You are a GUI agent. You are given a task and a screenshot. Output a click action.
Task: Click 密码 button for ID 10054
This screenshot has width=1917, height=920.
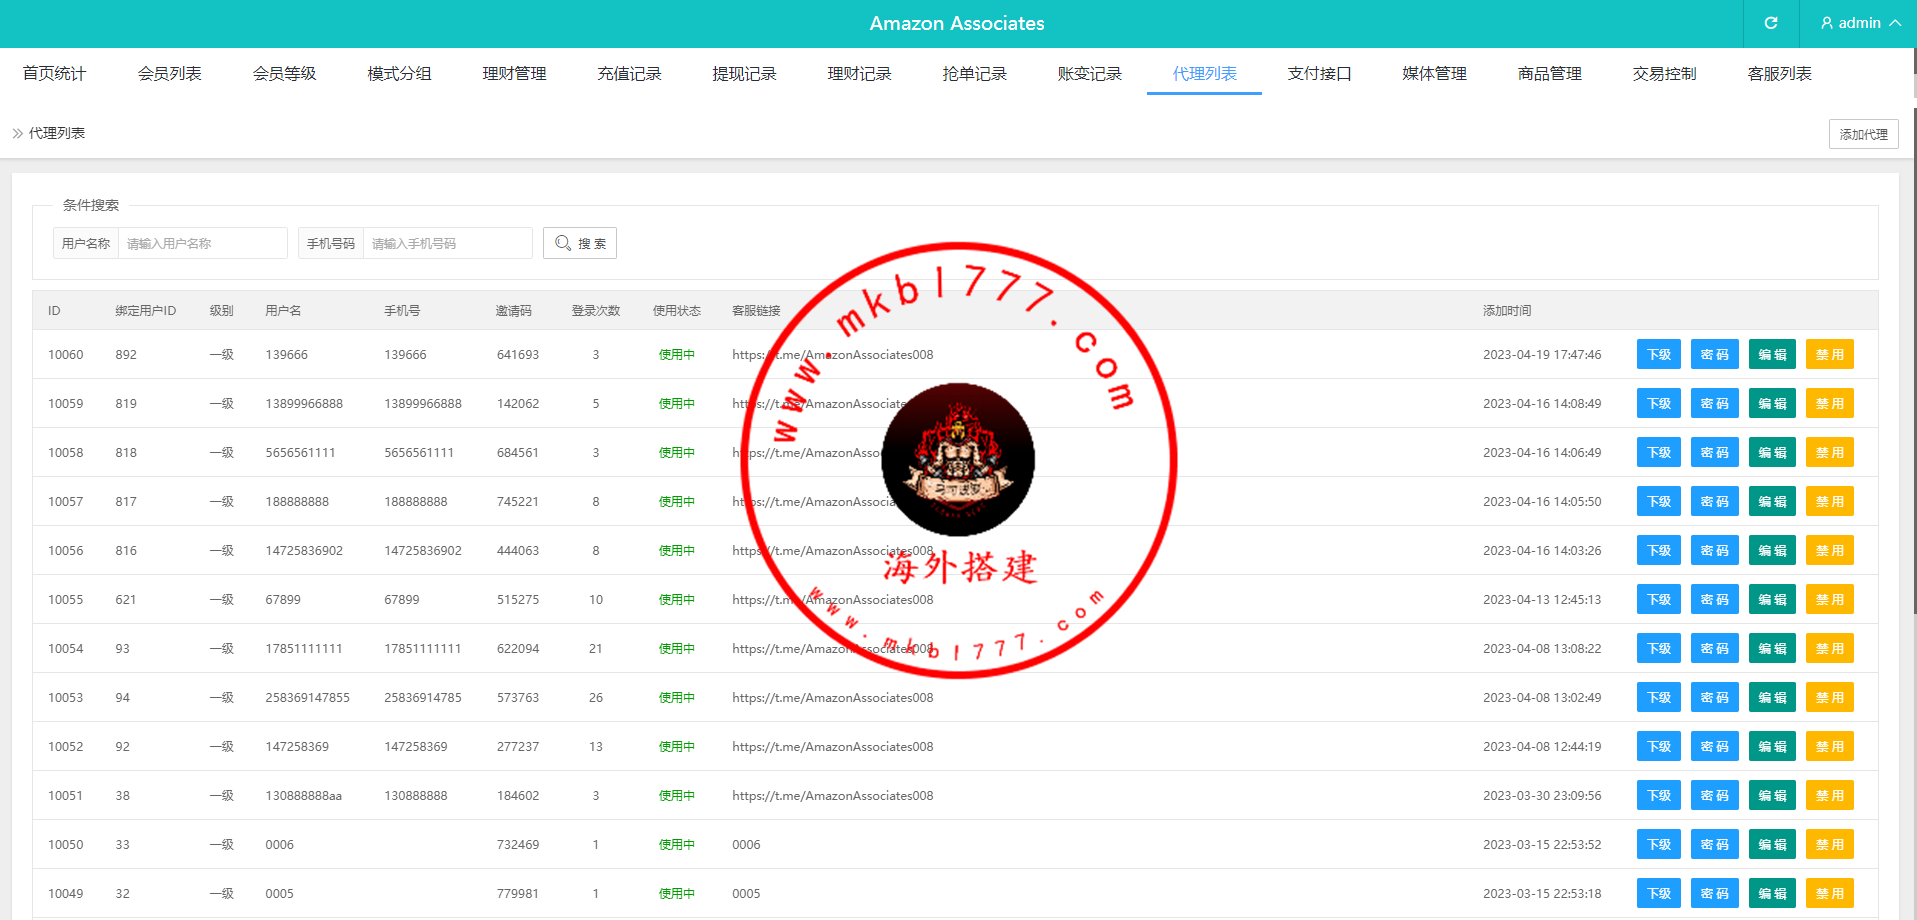pyautogui.click(x=1715, y=649)
